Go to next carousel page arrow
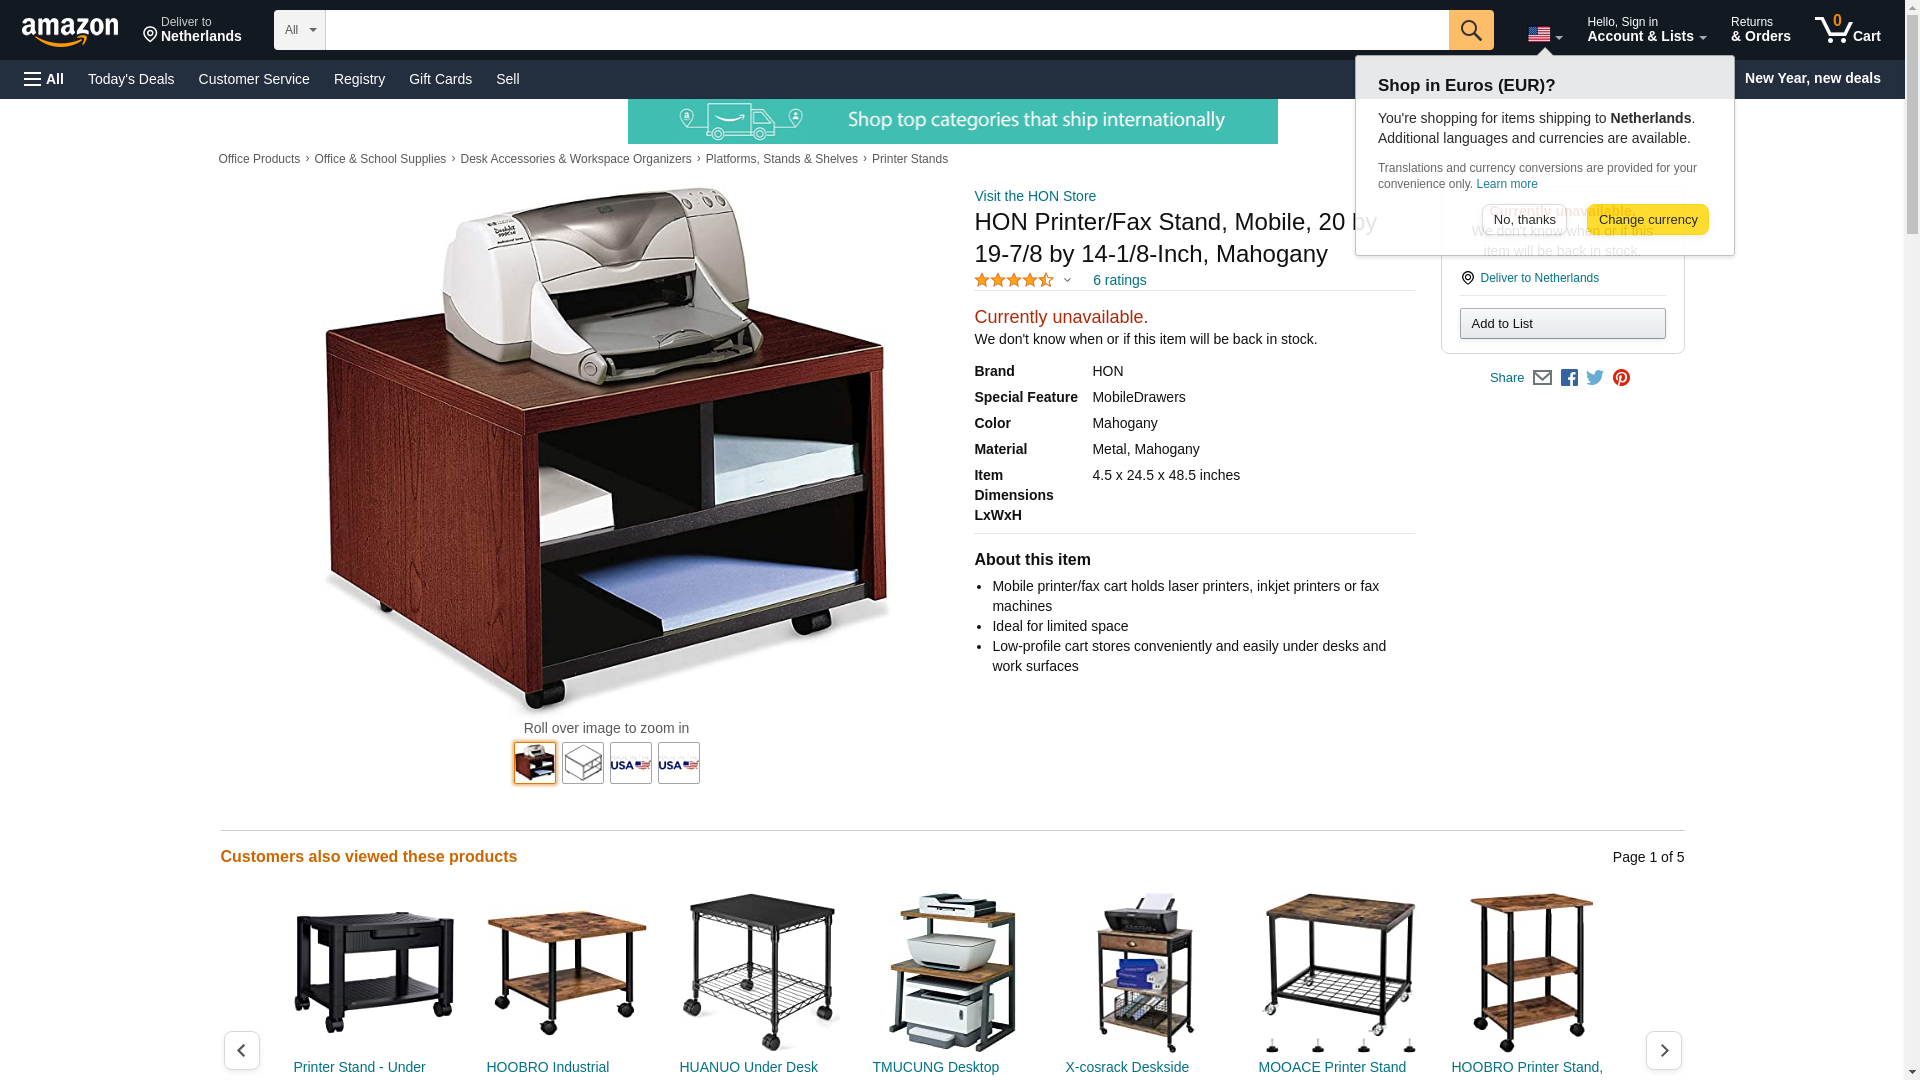 tap(1664, 1051)
